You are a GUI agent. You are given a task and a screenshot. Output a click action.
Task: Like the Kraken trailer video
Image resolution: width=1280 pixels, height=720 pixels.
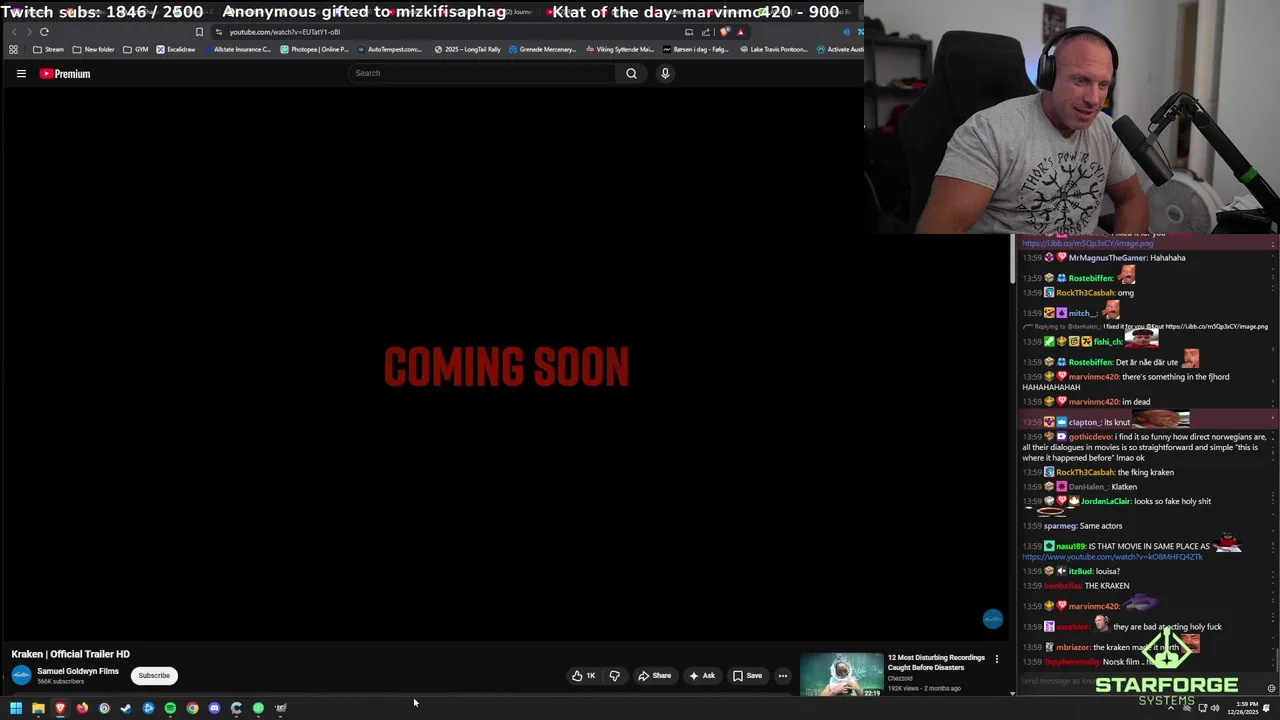[584, 676]
